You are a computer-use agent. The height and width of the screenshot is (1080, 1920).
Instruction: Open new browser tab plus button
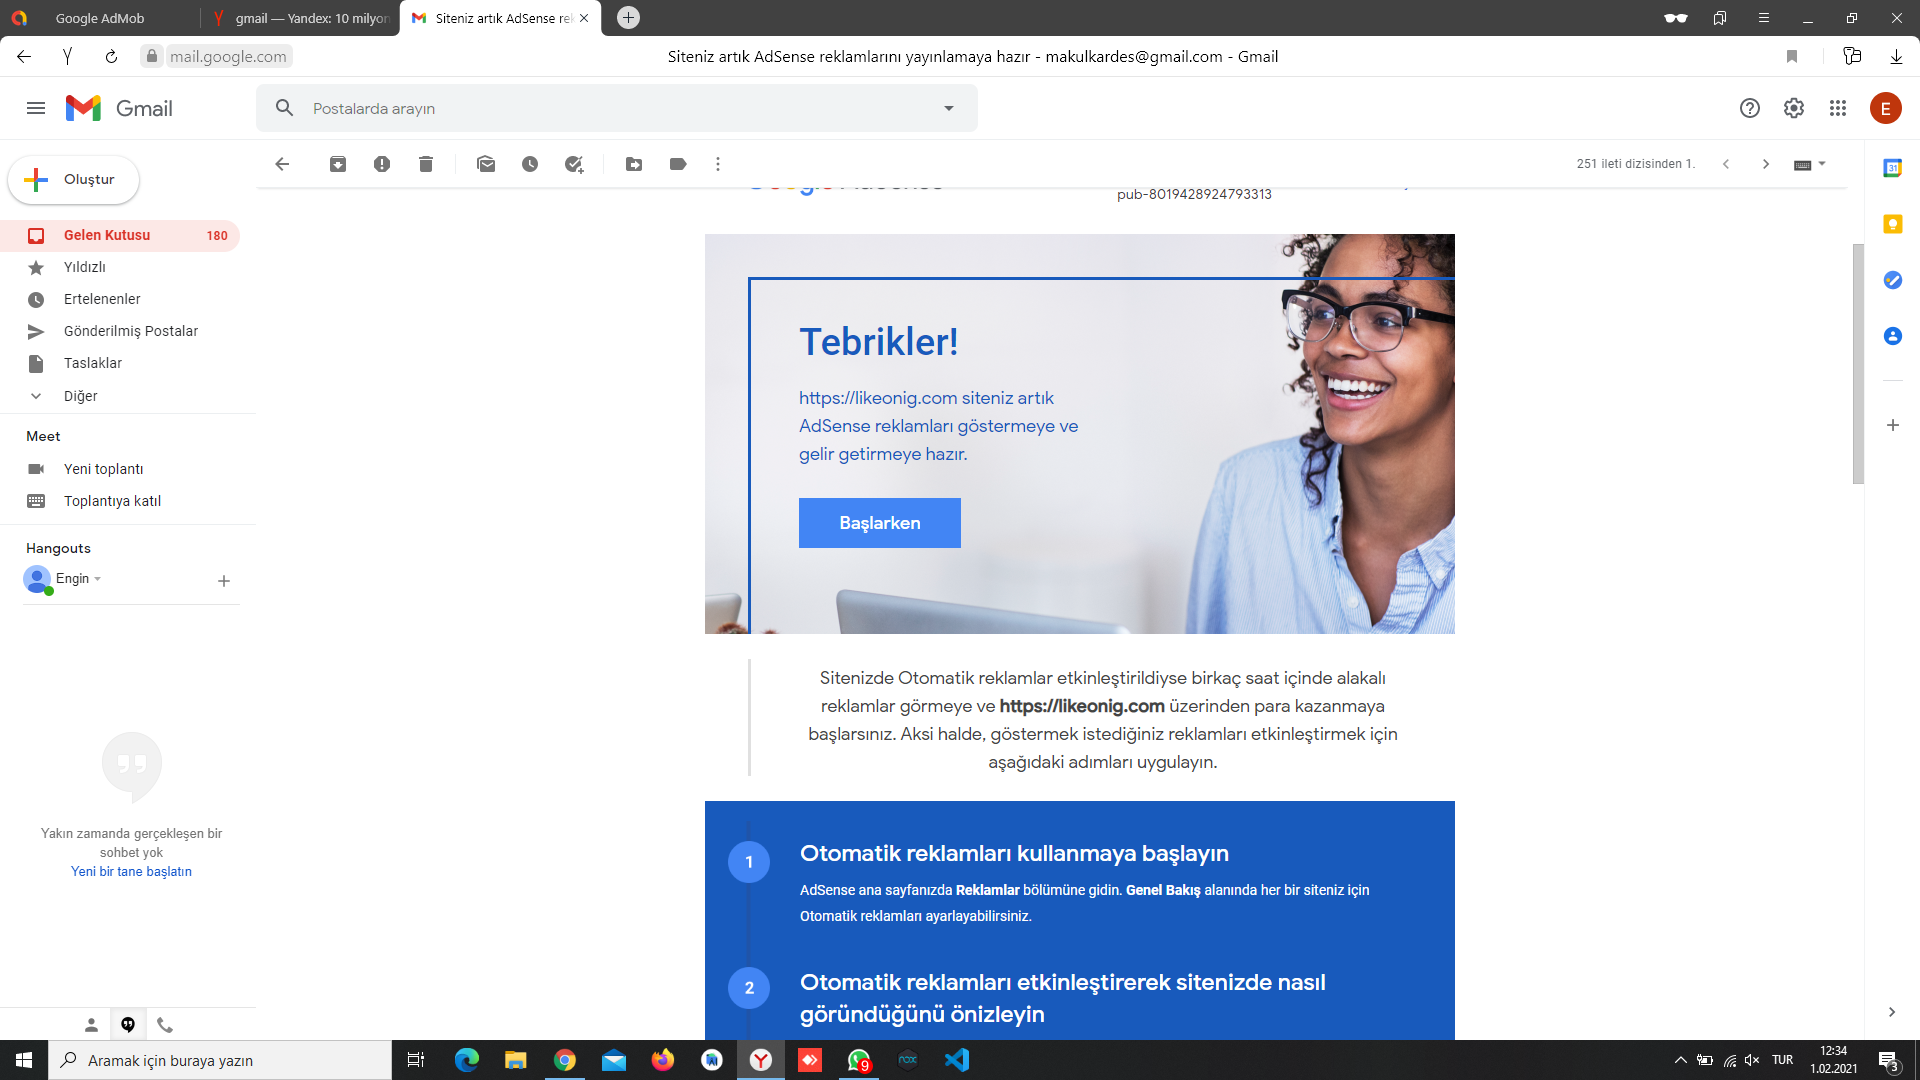(x=628, y=18)
